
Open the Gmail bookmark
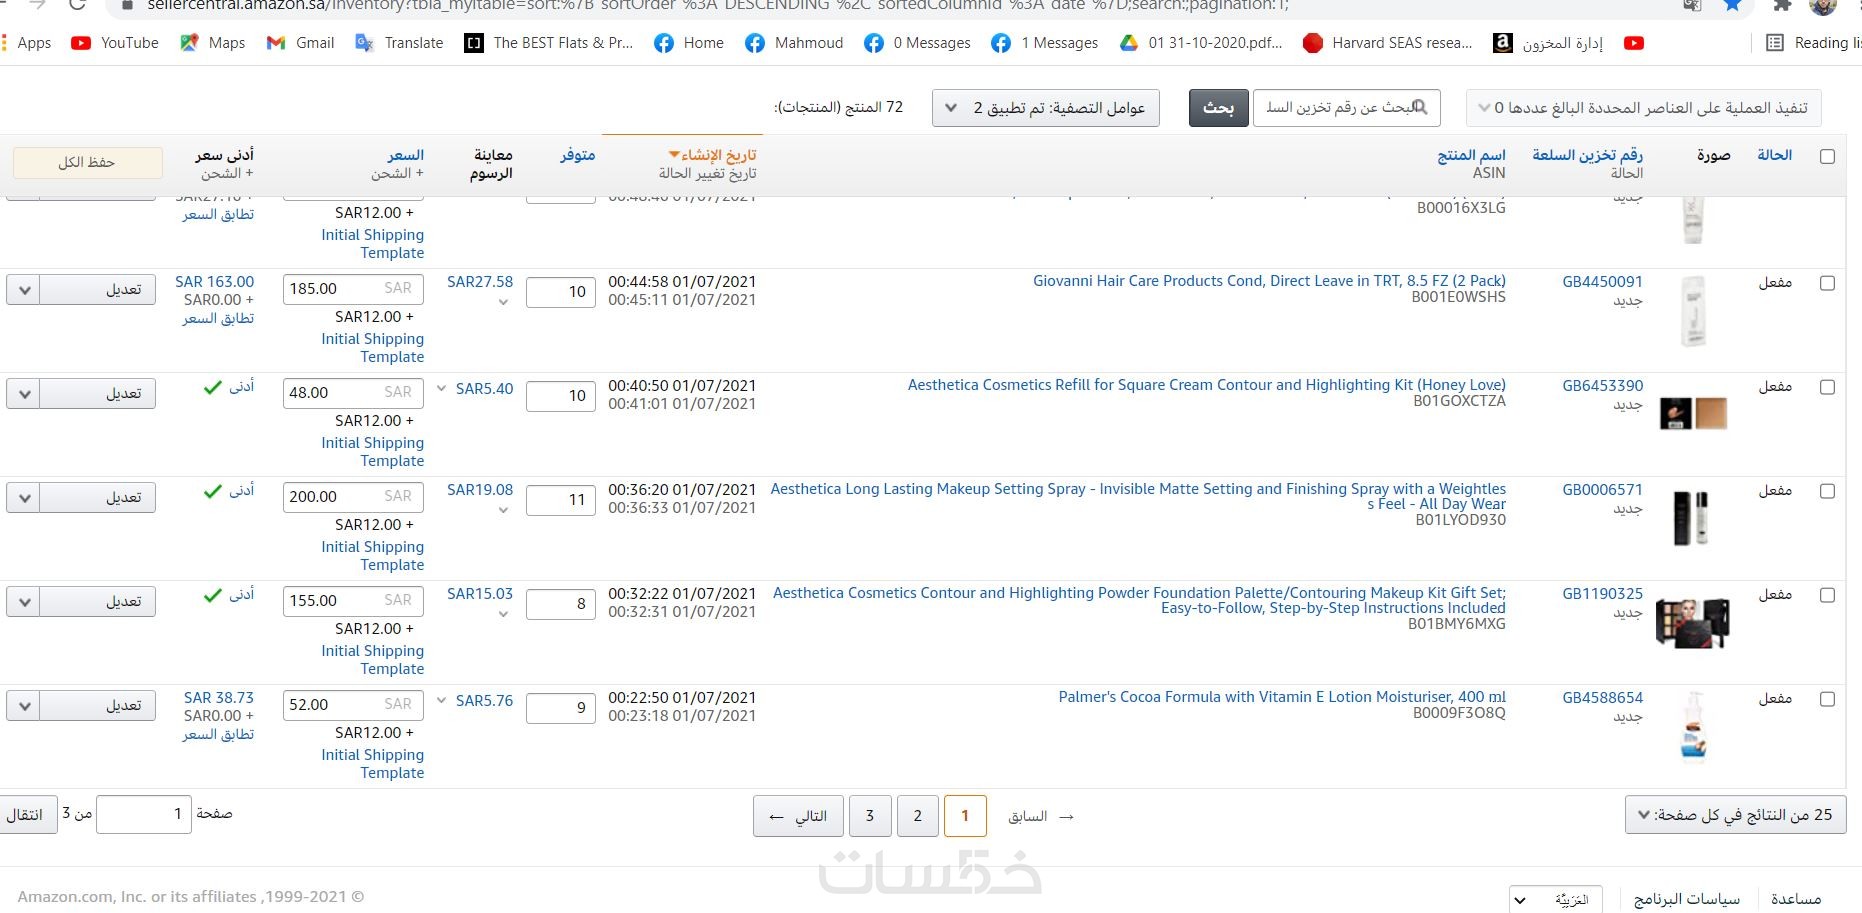click(300, 43)
